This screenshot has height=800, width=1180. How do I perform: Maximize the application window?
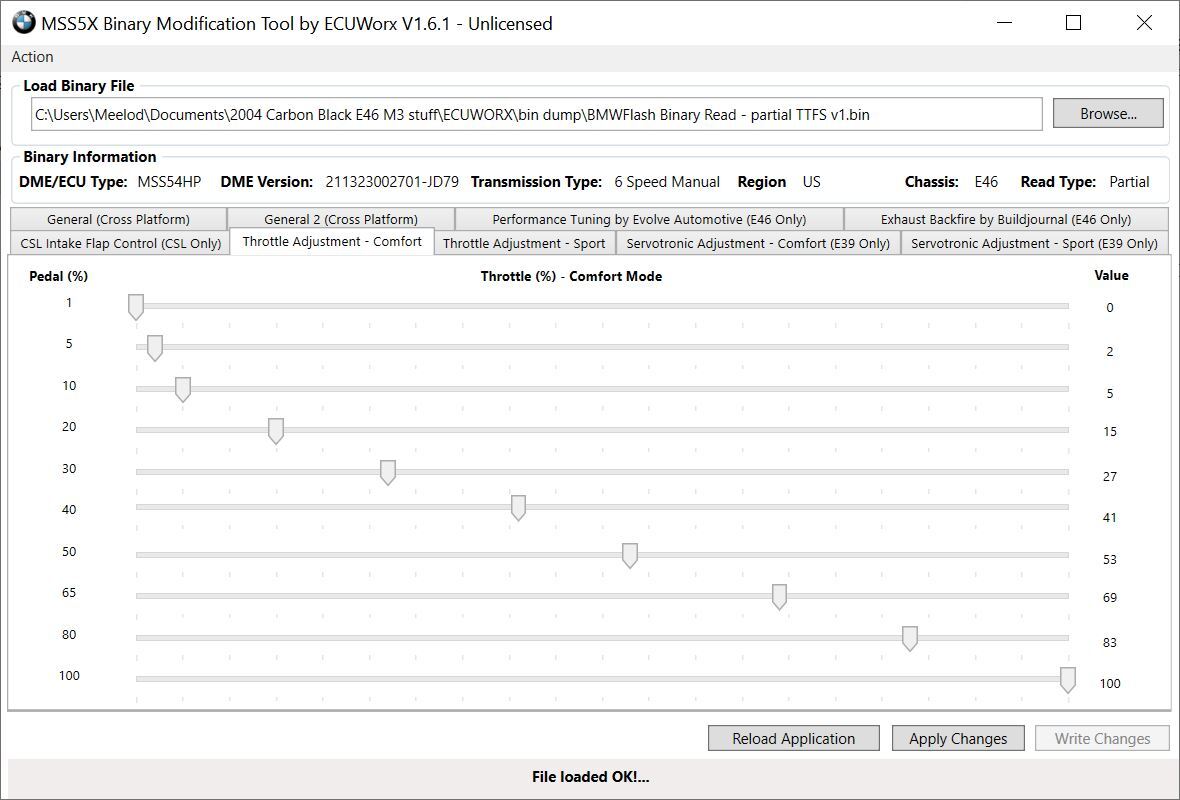pyautogui.click(x=1073, y=23)
